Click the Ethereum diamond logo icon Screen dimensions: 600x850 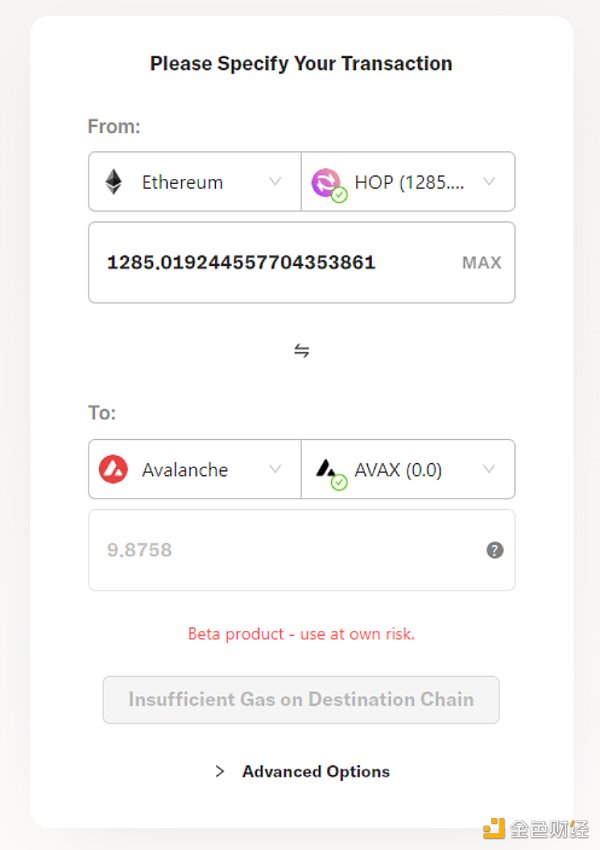(114, 182)
